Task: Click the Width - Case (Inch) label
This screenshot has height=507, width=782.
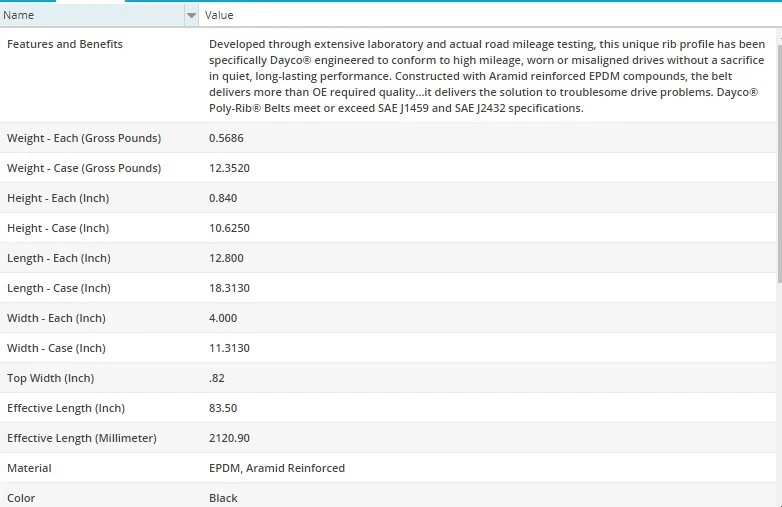Action: point(56,348)
